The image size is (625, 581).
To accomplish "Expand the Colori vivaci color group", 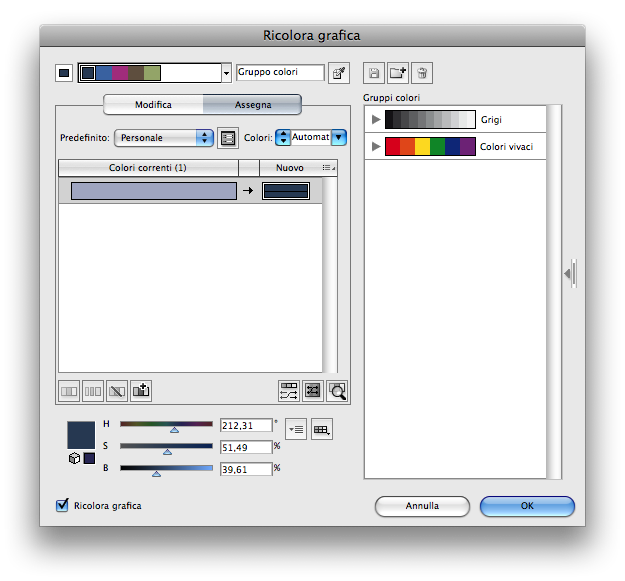I will [x=375, y=147].
